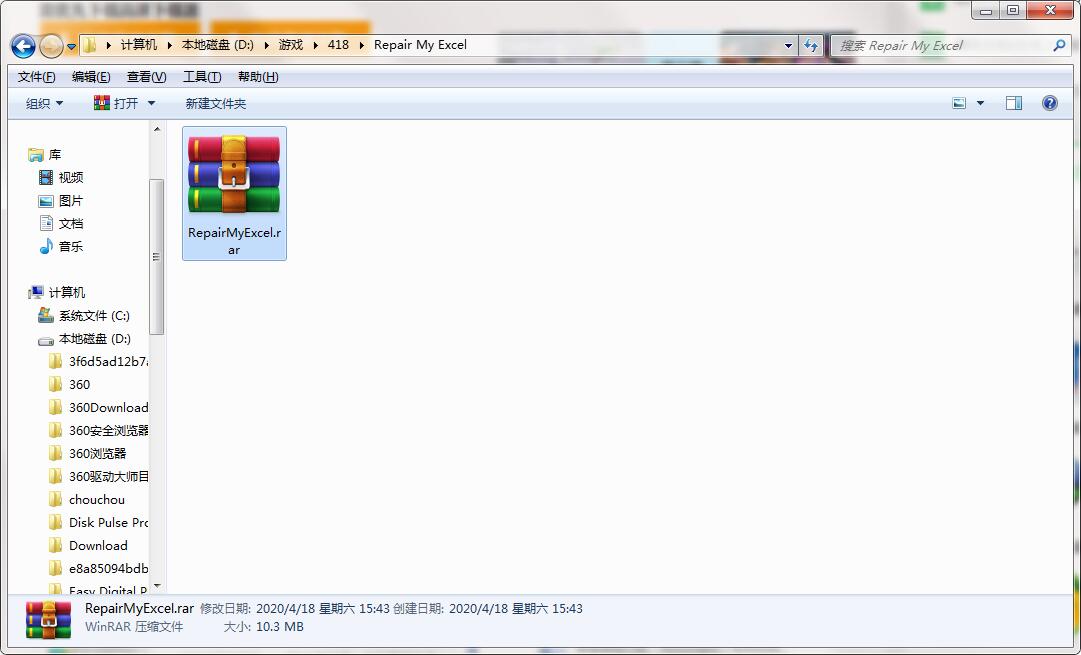Click Repair My Excel breadcrumb segment
The image size is (1081, 655).
[x=420, y=45]
